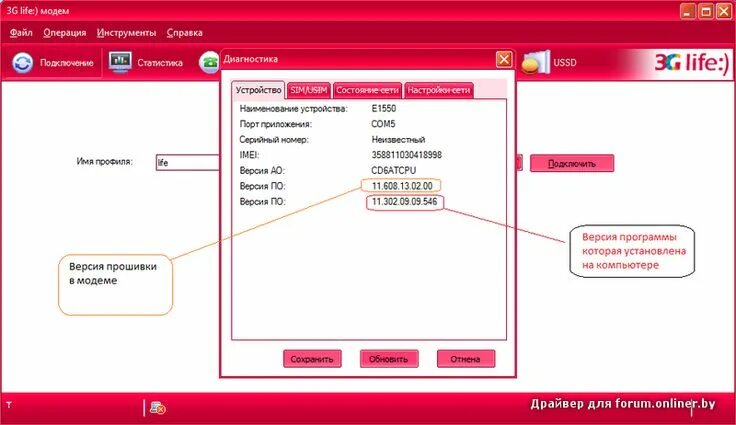
Task: Click the Обновить button
Action: pos(389,359)
